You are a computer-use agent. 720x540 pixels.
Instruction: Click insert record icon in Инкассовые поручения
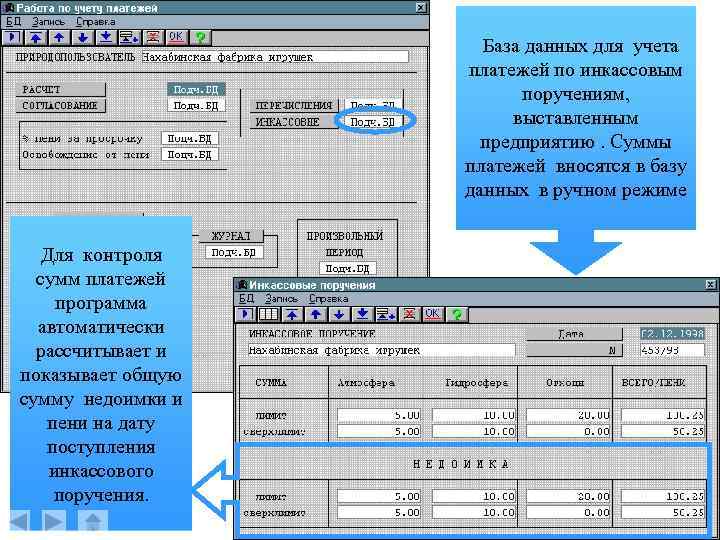tap(386, 315)
